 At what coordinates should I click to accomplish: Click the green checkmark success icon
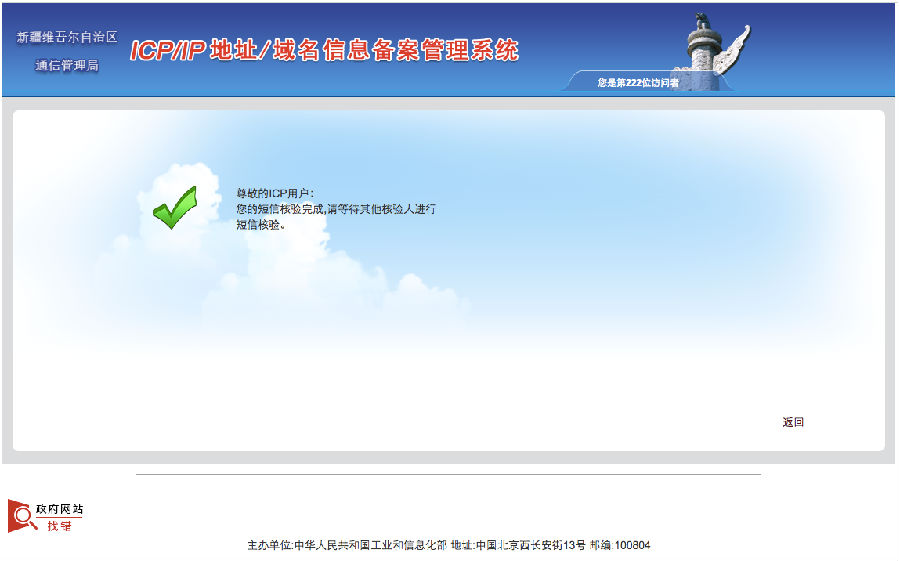pos(174,209)
